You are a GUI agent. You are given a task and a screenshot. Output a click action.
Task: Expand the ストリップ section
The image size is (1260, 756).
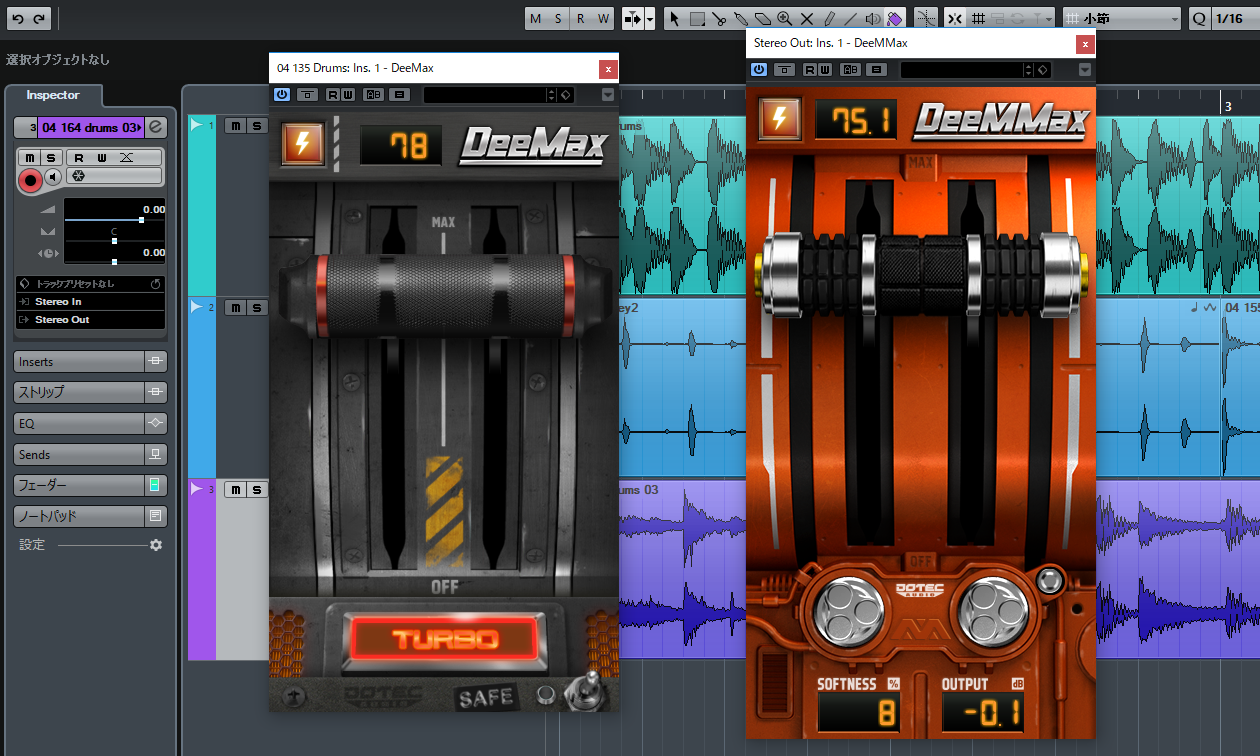pyautogui.click(x=79, y=393)
